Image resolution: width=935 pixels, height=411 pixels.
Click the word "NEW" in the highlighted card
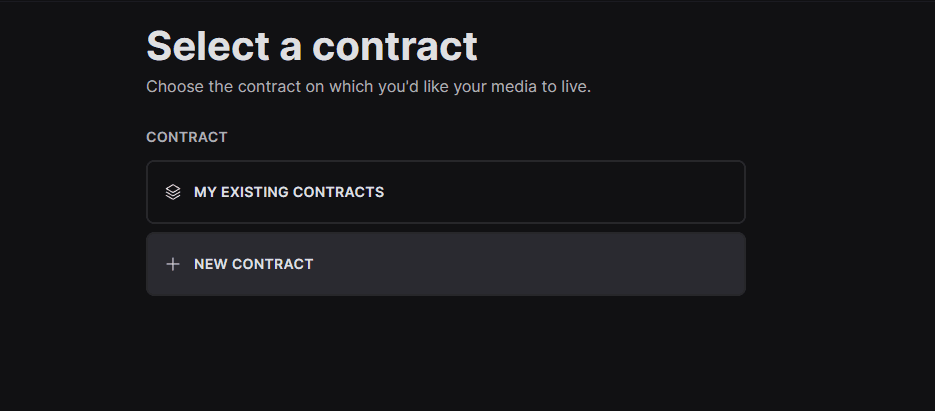(x=211, y=264)
